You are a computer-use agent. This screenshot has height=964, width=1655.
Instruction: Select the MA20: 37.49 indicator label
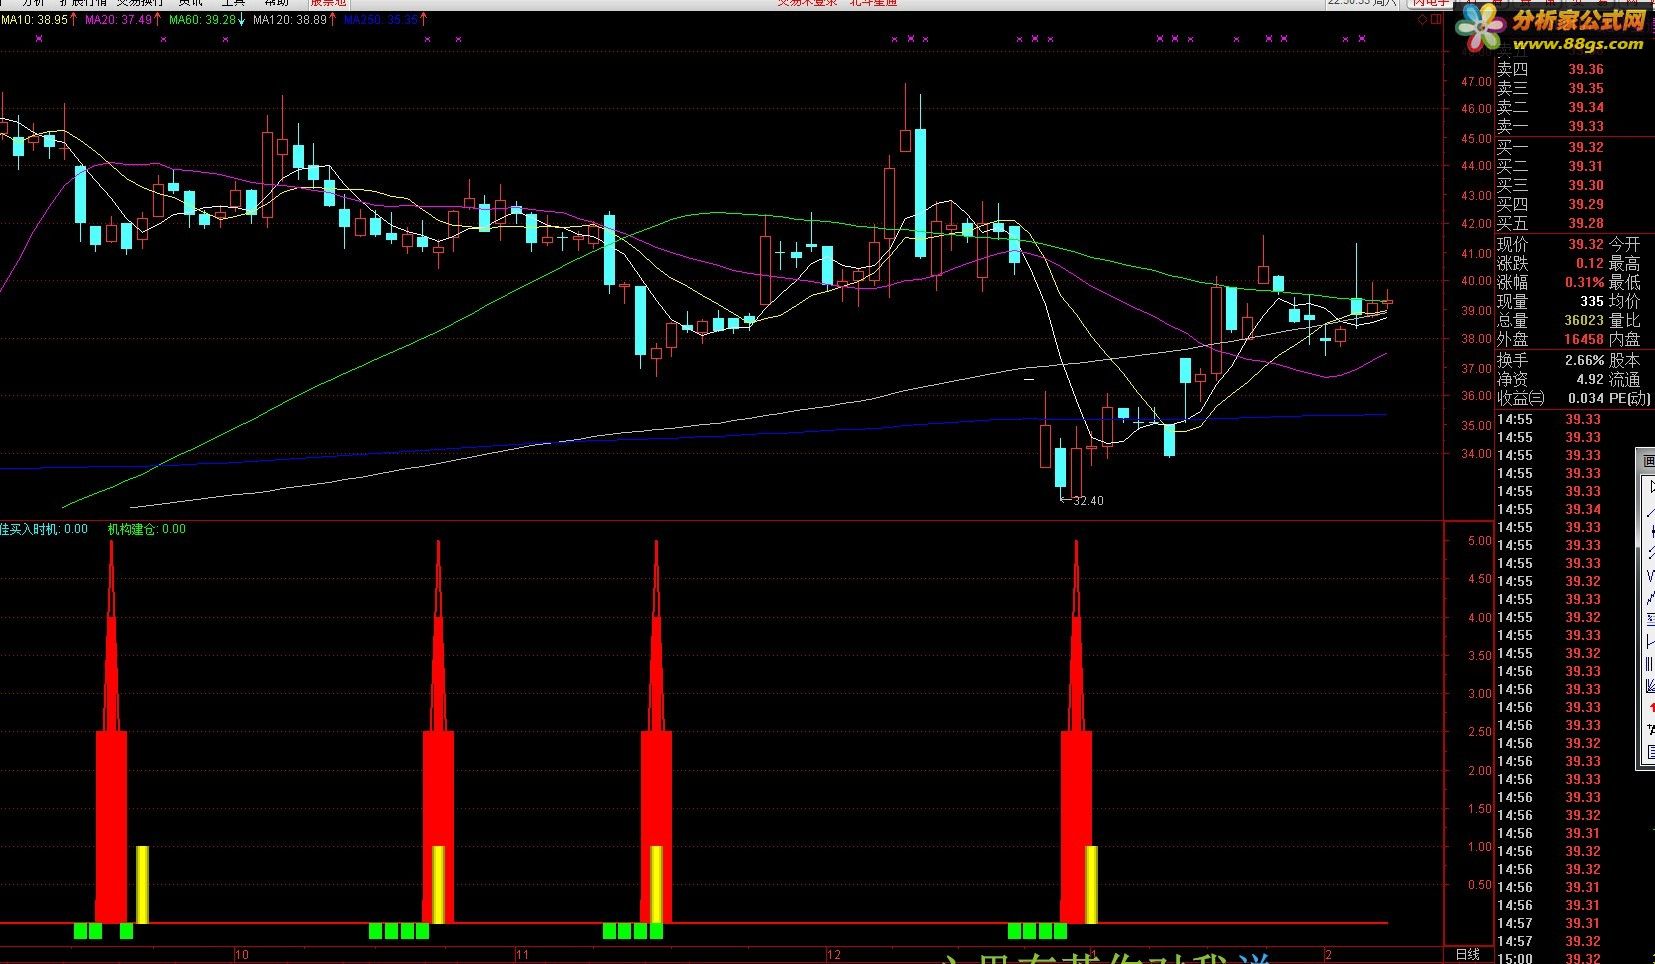pyautogui.click(x=118, y=20)
